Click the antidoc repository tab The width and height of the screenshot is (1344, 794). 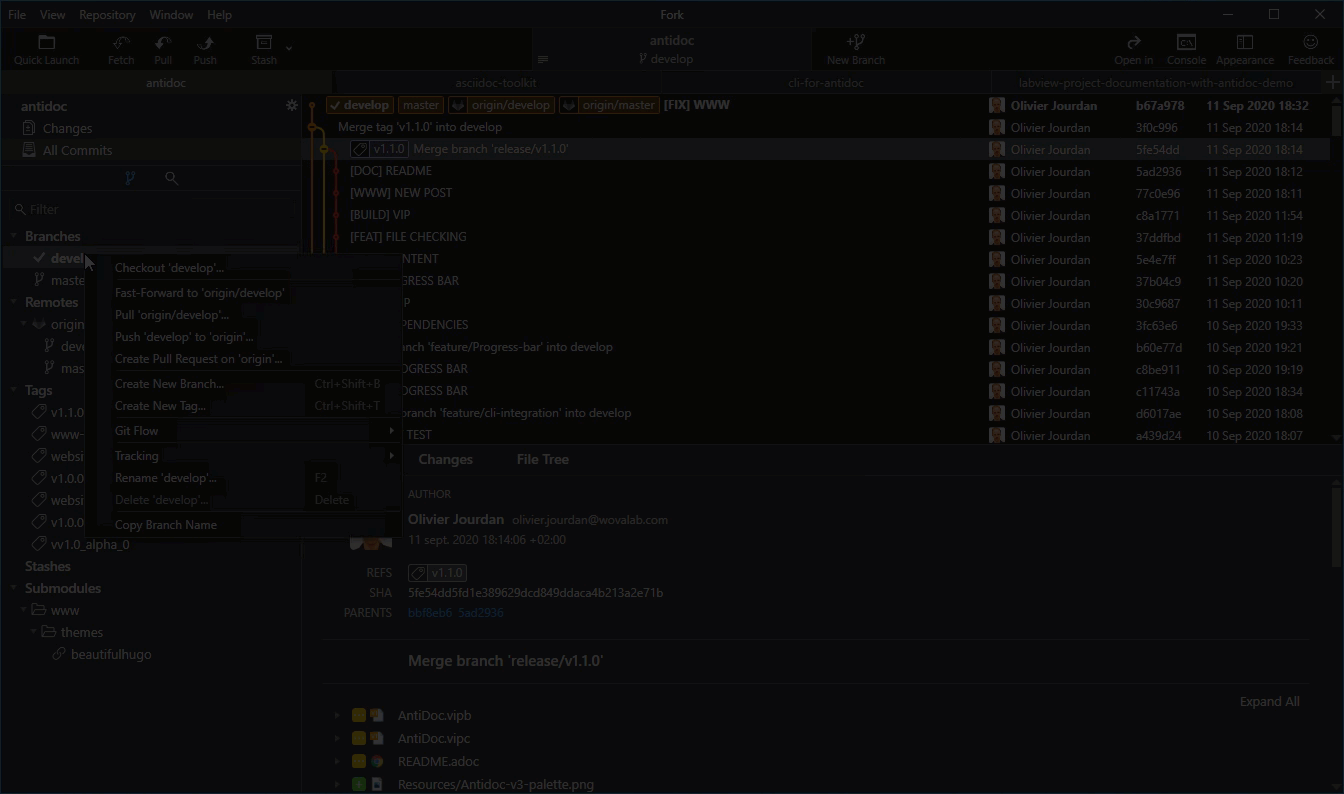pyautogui.click(x=166, y=83)
